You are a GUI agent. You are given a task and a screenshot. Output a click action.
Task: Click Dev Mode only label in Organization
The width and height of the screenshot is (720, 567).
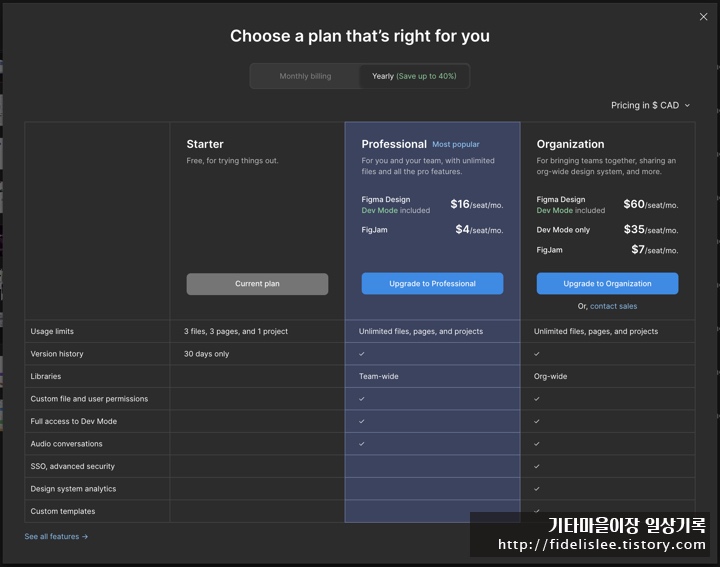pyautogui.click(x=563, y=230)
